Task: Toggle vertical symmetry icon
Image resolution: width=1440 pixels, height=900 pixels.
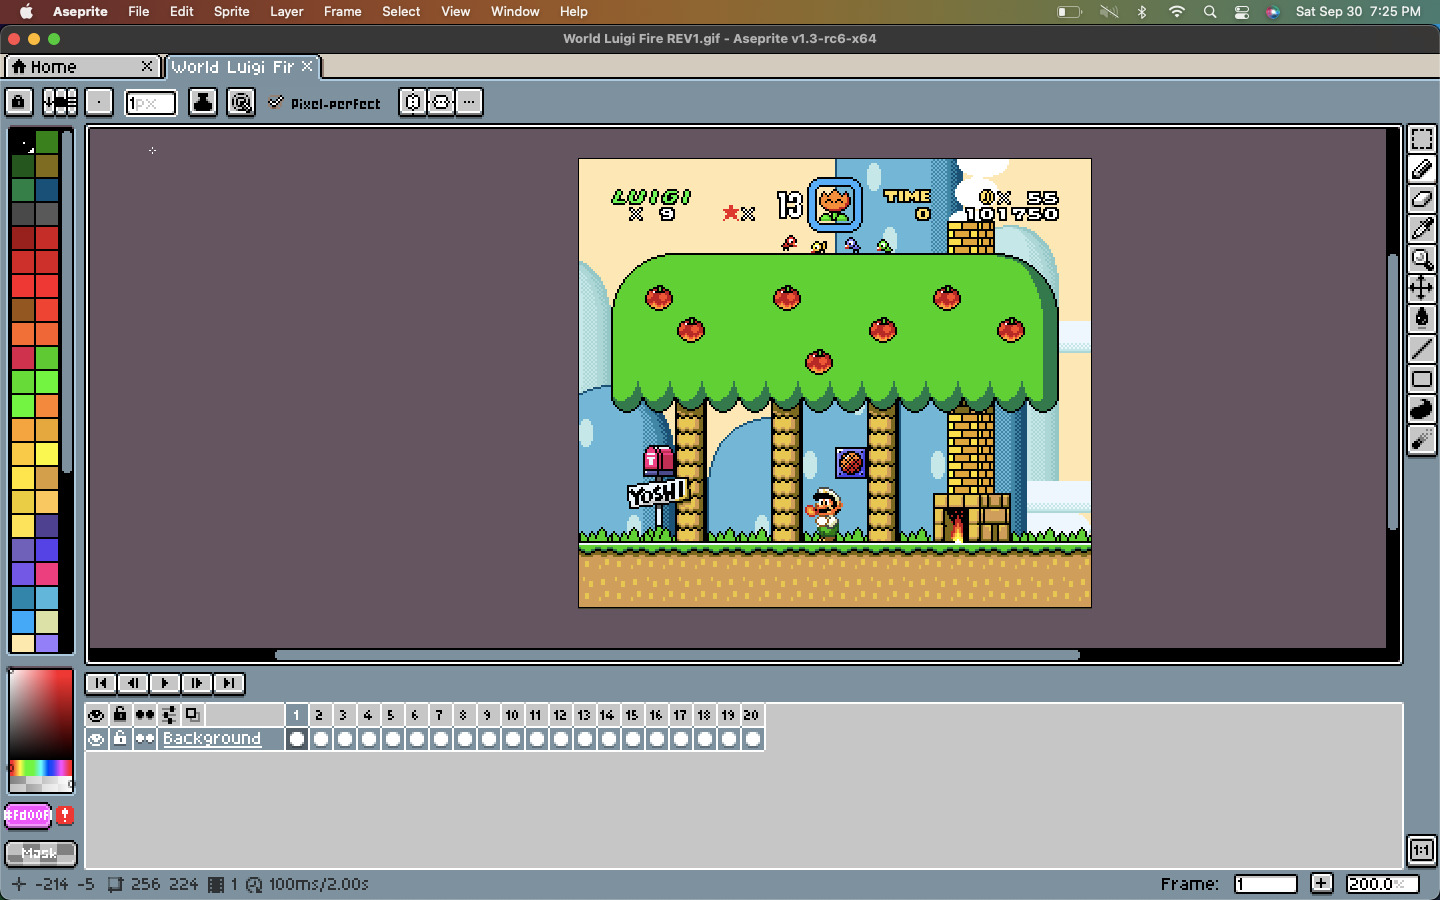Action: click(441, 102)
